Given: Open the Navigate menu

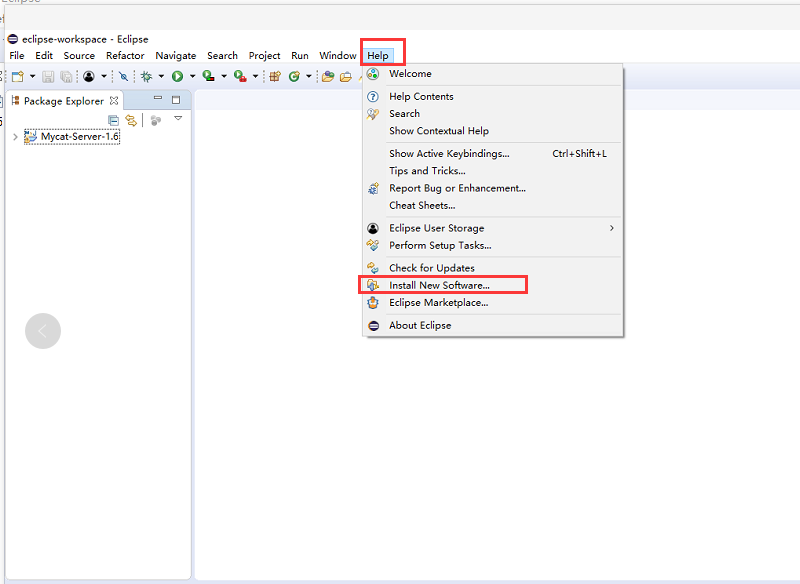Looking at the screenshot, I should pos(176,56).
